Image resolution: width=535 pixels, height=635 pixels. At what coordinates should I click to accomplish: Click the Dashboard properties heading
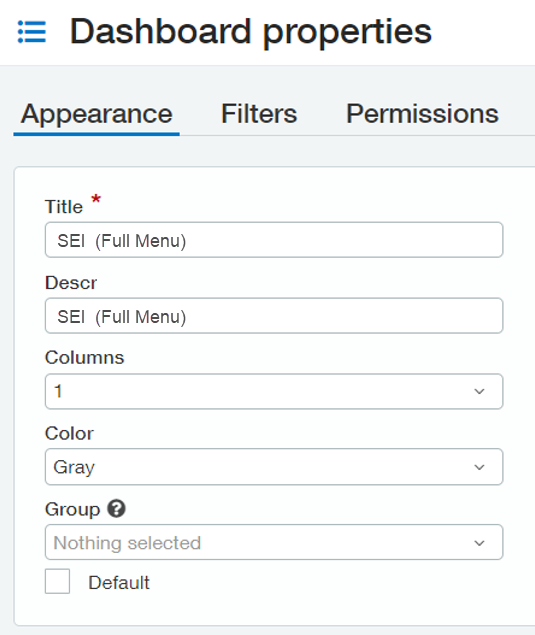(x=251, y=32)
